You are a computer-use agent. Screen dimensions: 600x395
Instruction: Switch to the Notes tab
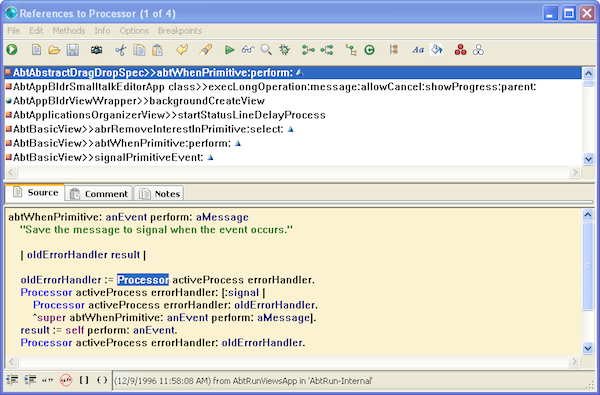point(159,194)
